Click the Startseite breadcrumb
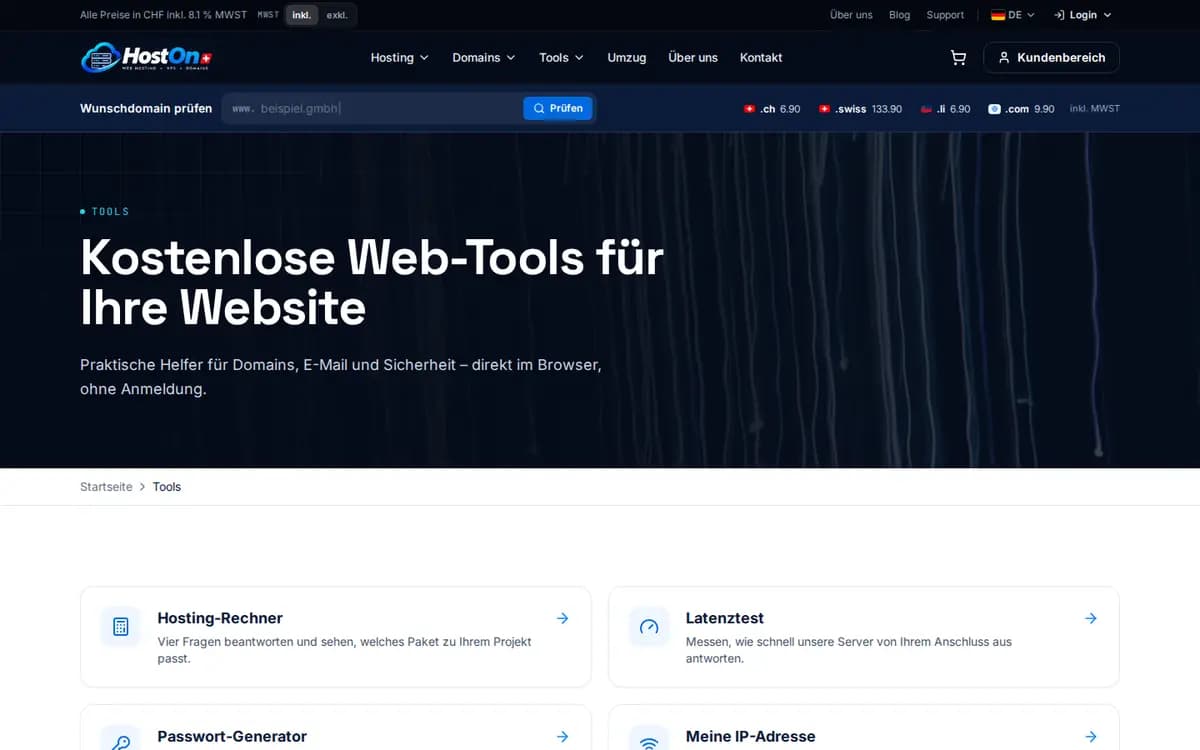The image size is (1200, 750). point(106,487)
